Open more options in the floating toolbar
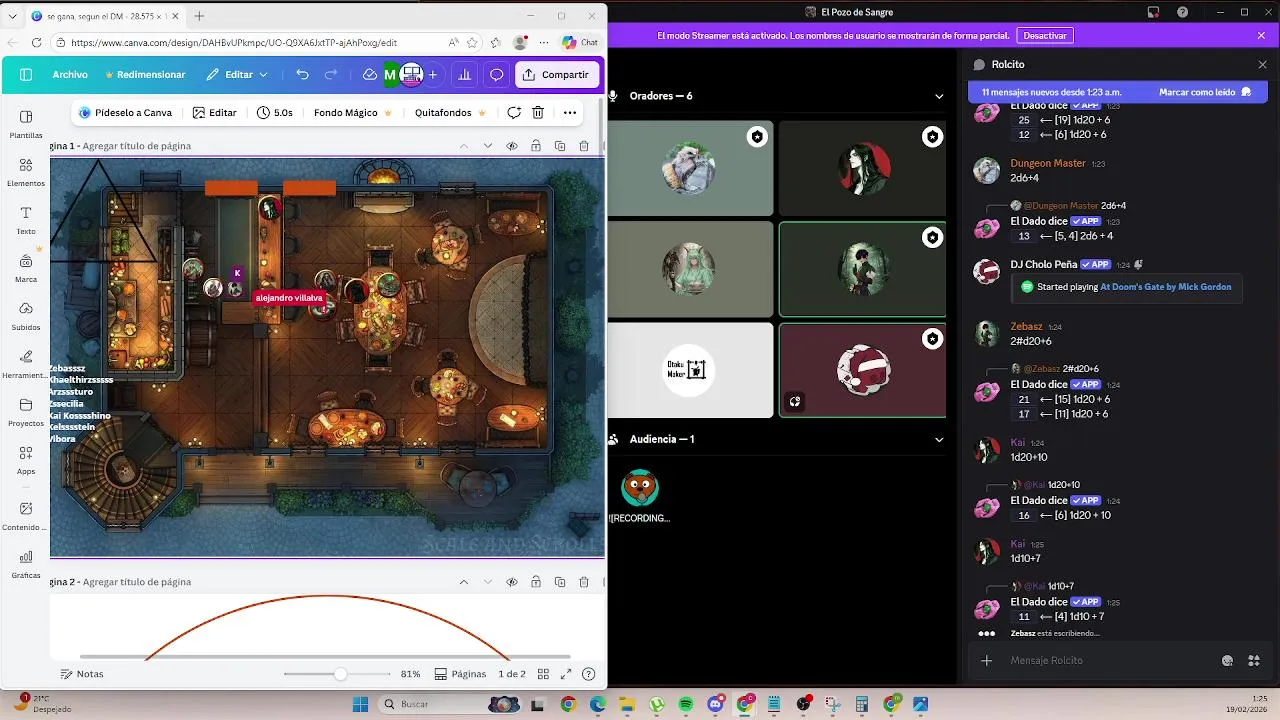This screenshot has width=1280, height=720. point(570,113)
